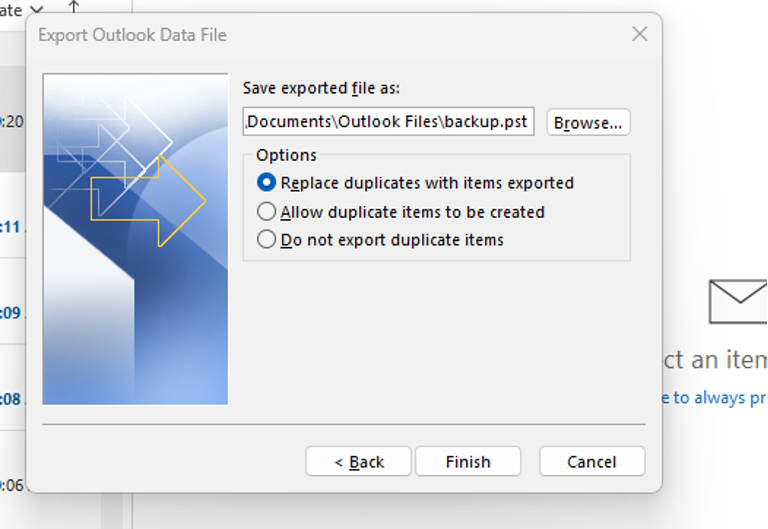
Task: Choose Allow duplicate items to be created
Action: (x=401, y=212)
